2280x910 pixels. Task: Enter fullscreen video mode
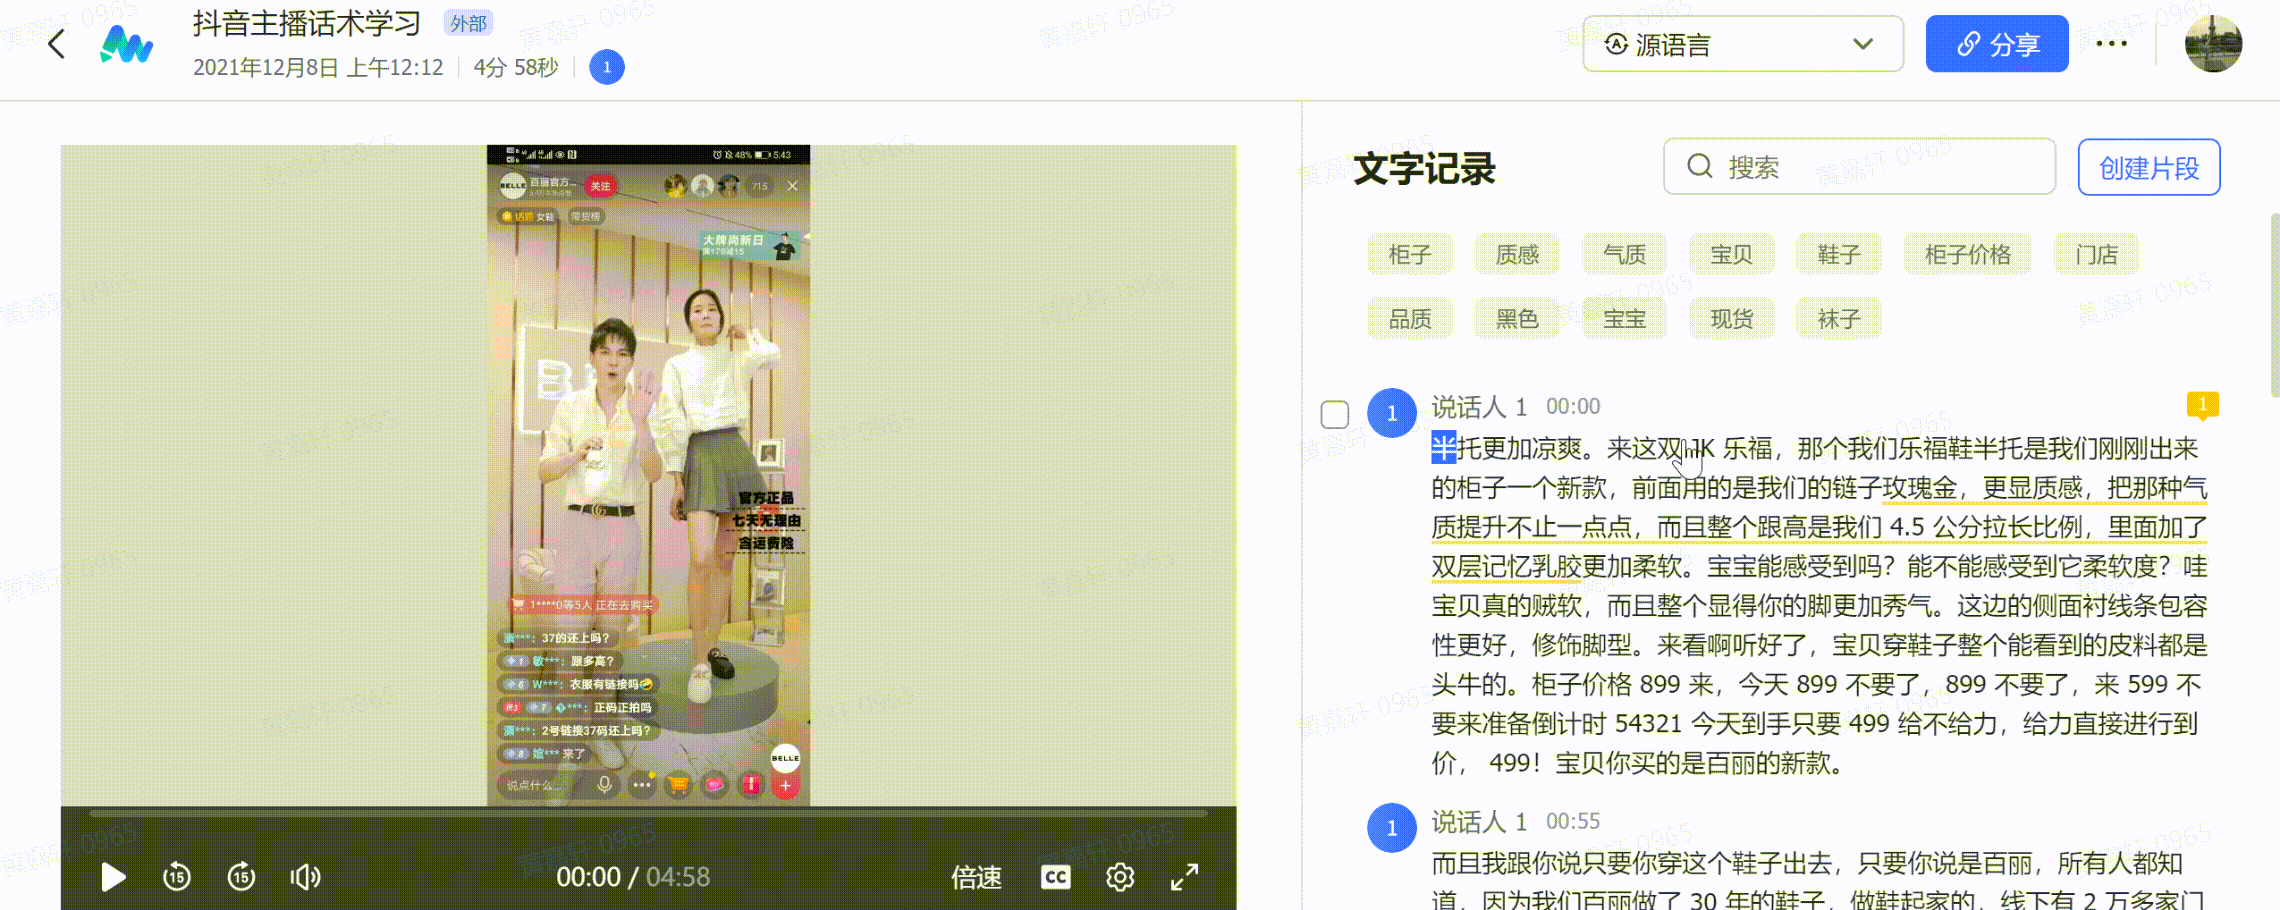click(x=1184, y=877)
